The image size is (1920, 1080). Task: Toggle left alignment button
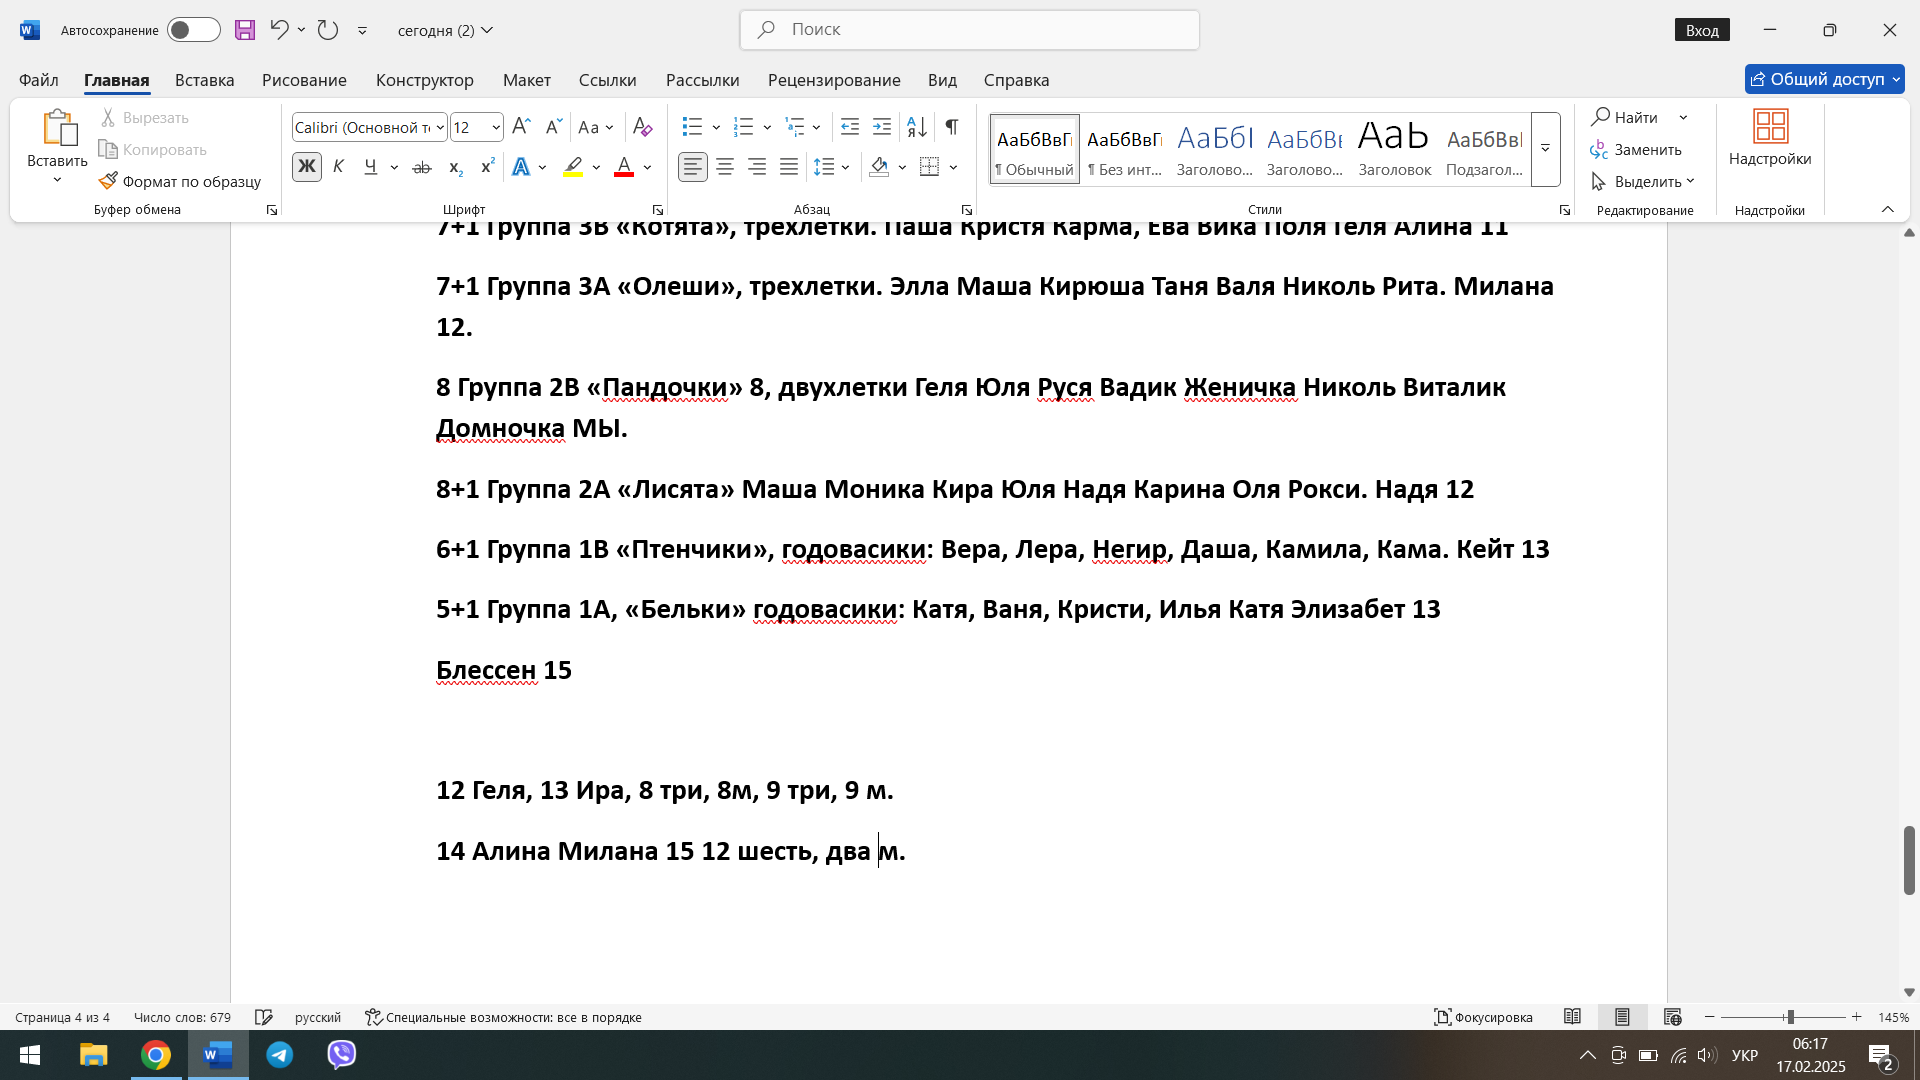click(x=693, y=167)
